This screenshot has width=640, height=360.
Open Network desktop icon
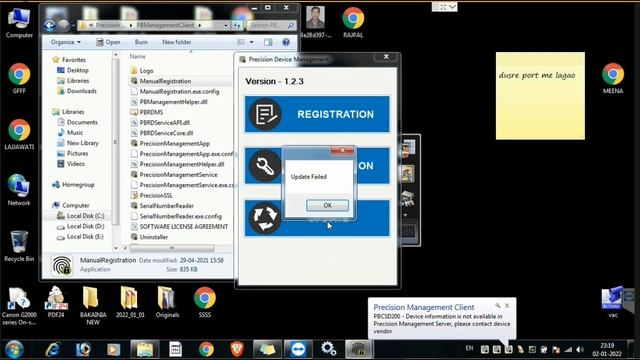coord(19,190)
